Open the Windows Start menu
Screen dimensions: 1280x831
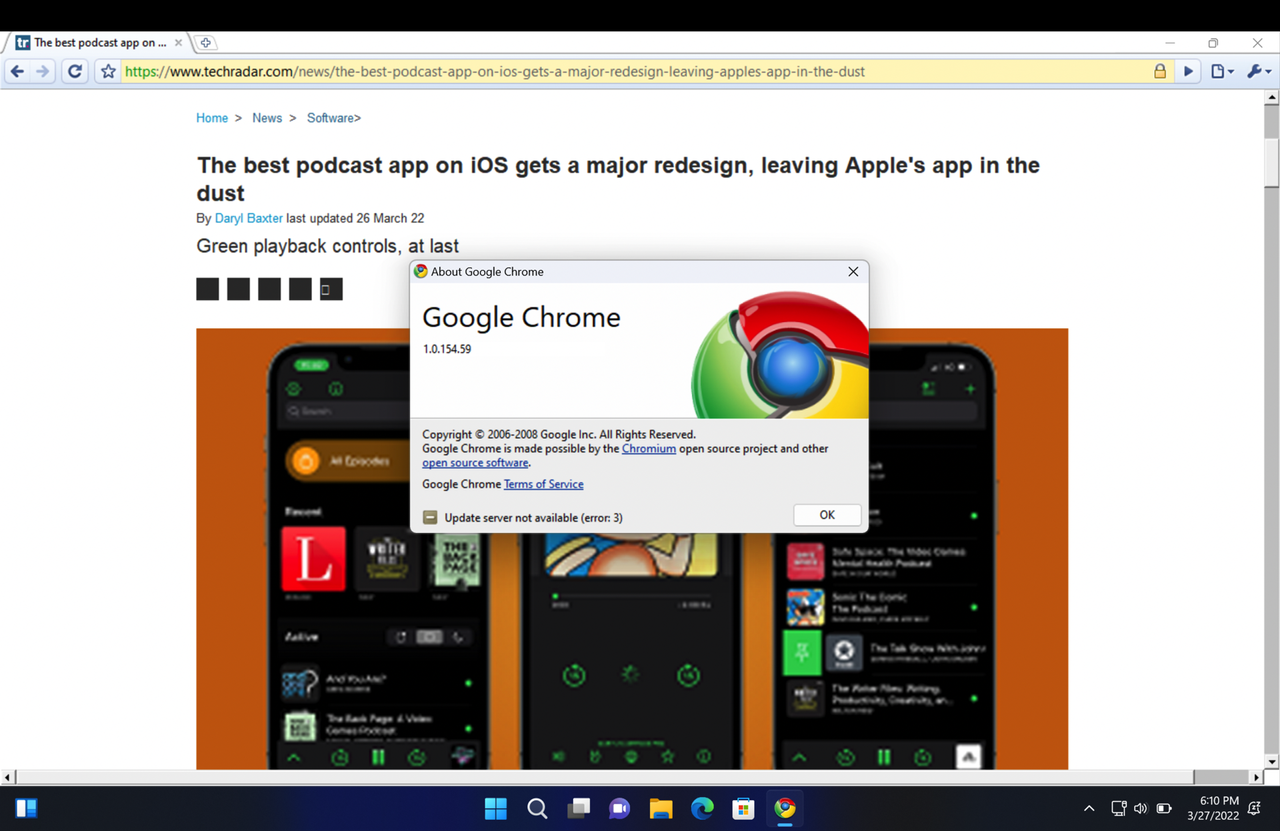495,808
